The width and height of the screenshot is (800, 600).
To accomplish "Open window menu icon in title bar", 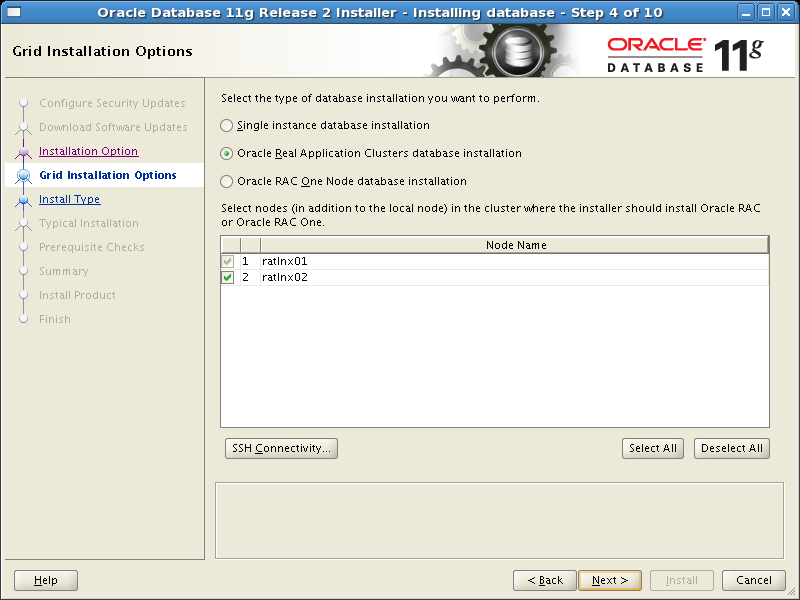I will point(14,12).
